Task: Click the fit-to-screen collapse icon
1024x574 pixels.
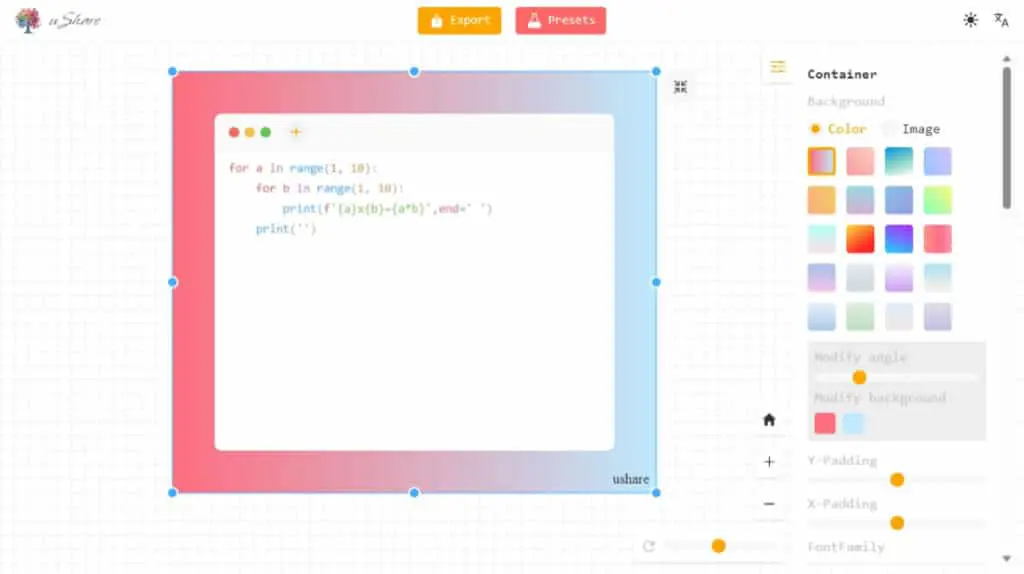Action: [680, 87]
